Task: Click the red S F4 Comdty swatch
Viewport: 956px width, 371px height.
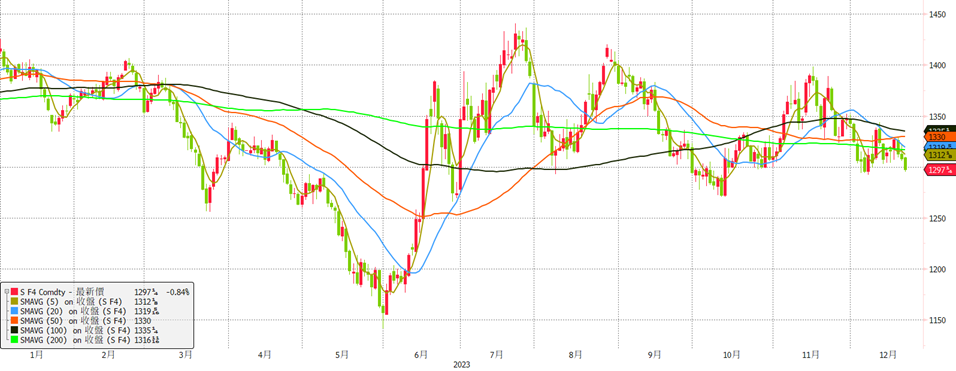Action: point(14,291)
